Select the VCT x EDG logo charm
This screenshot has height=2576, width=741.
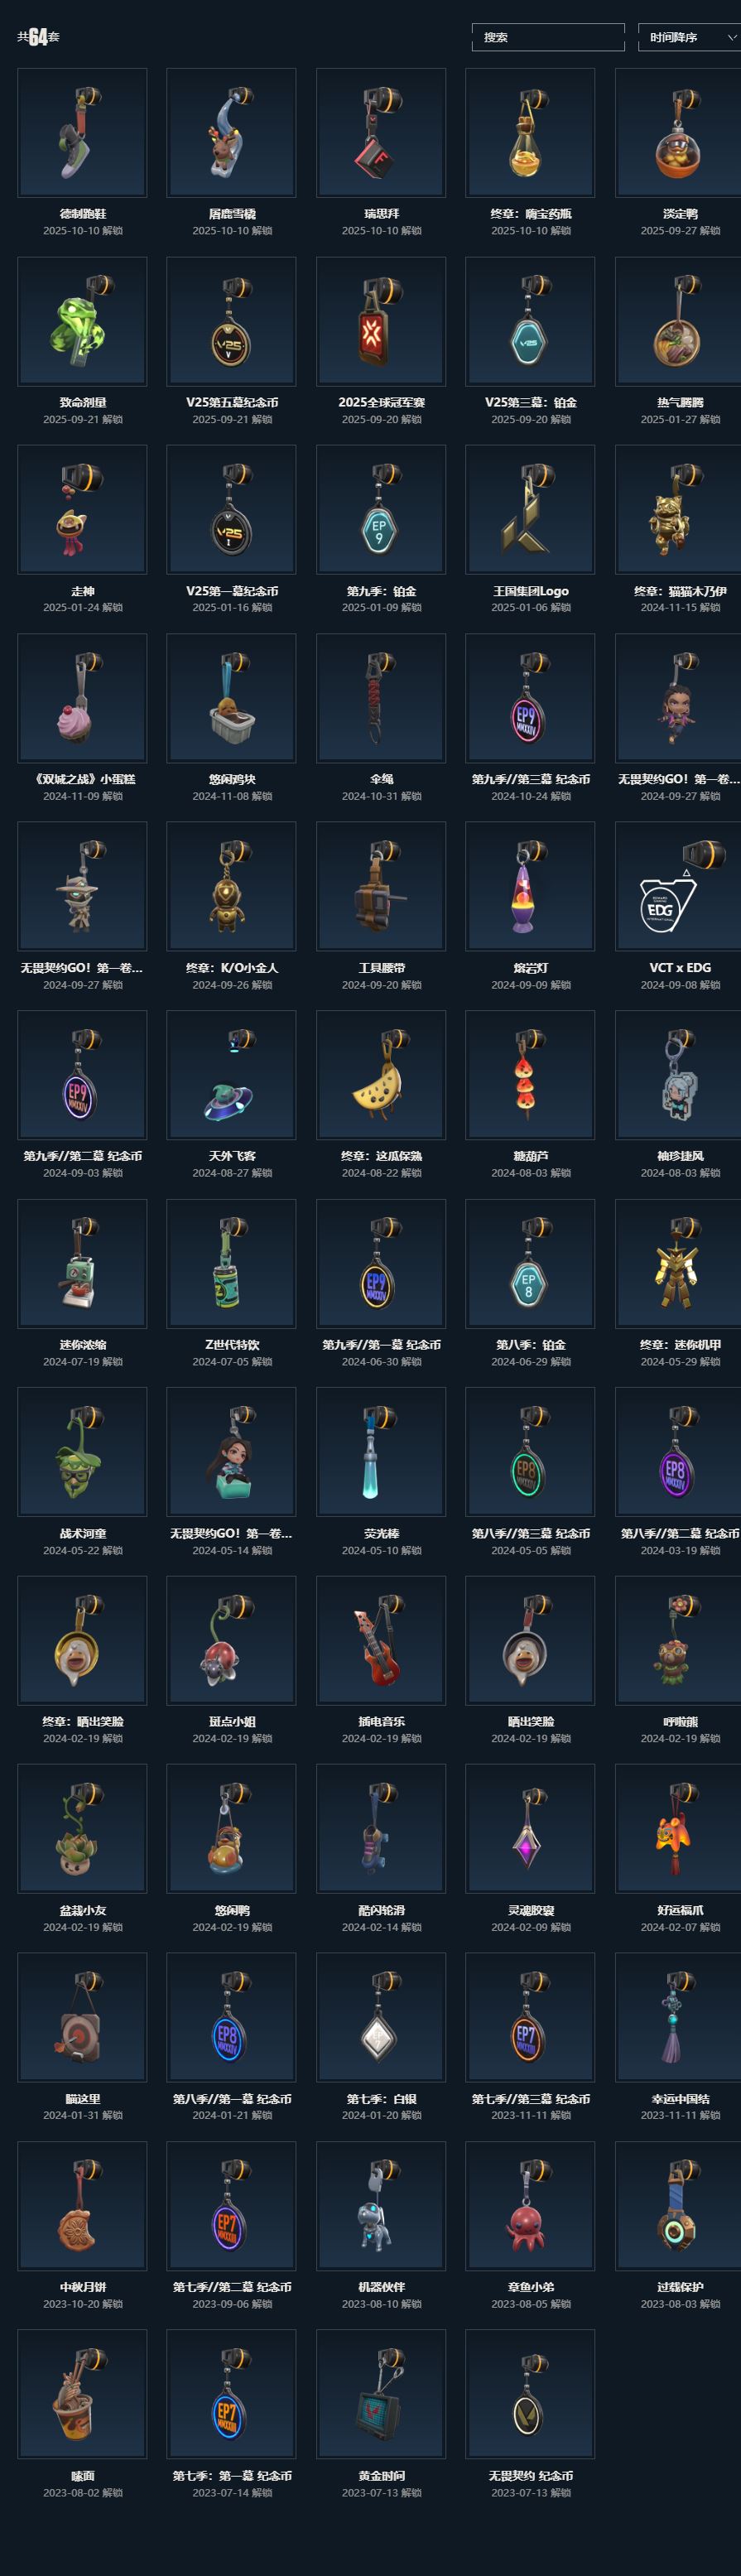click(680, 886)
